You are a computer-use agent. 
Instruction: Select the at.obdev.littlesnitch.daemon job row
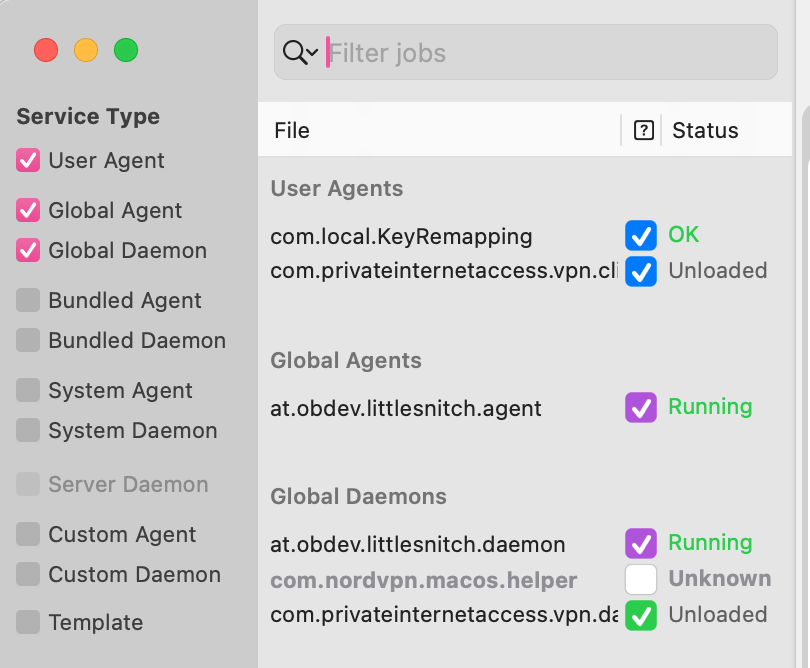[x=418, y=545]
